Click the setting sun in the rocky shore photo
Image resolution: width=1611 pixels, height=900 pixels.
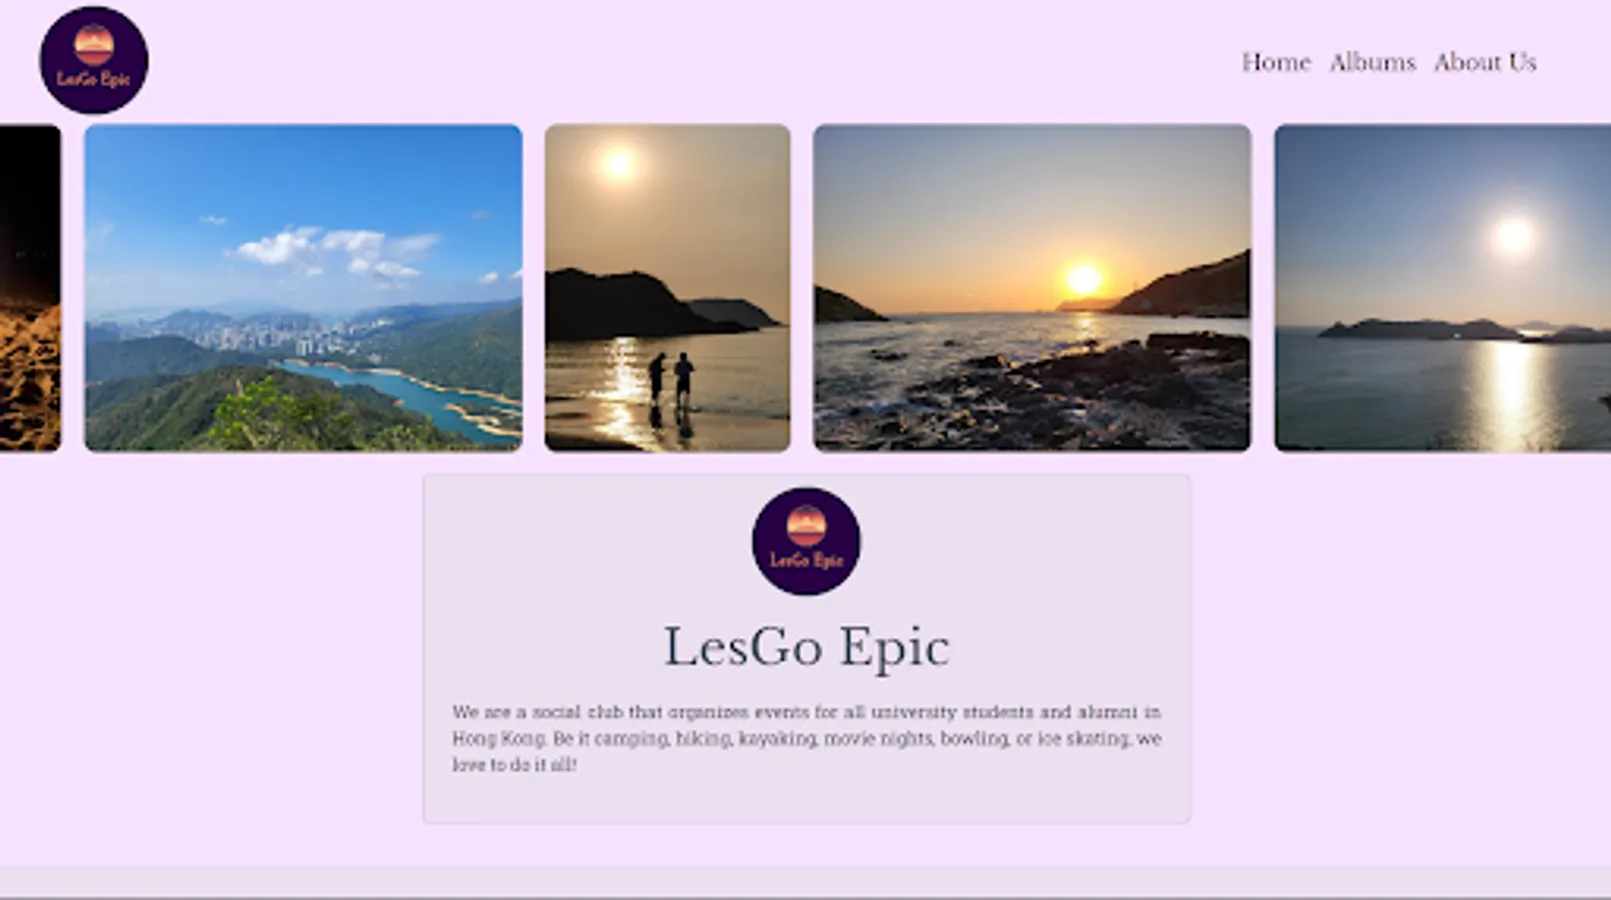[1084, 279]
